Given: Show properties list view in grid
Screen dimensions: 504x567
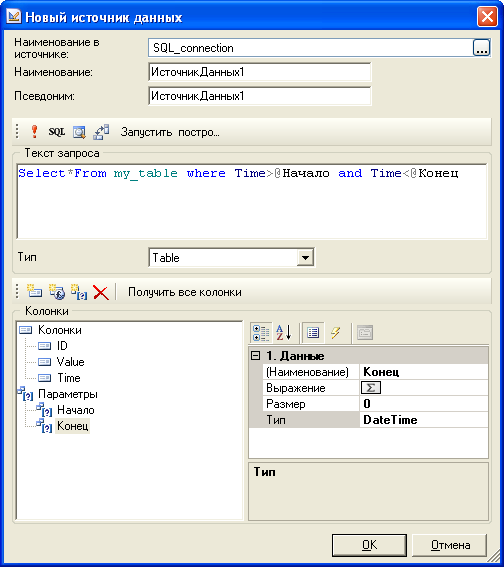Looking at the screenshot, I should pyautogui.click(x=313, y=332).
